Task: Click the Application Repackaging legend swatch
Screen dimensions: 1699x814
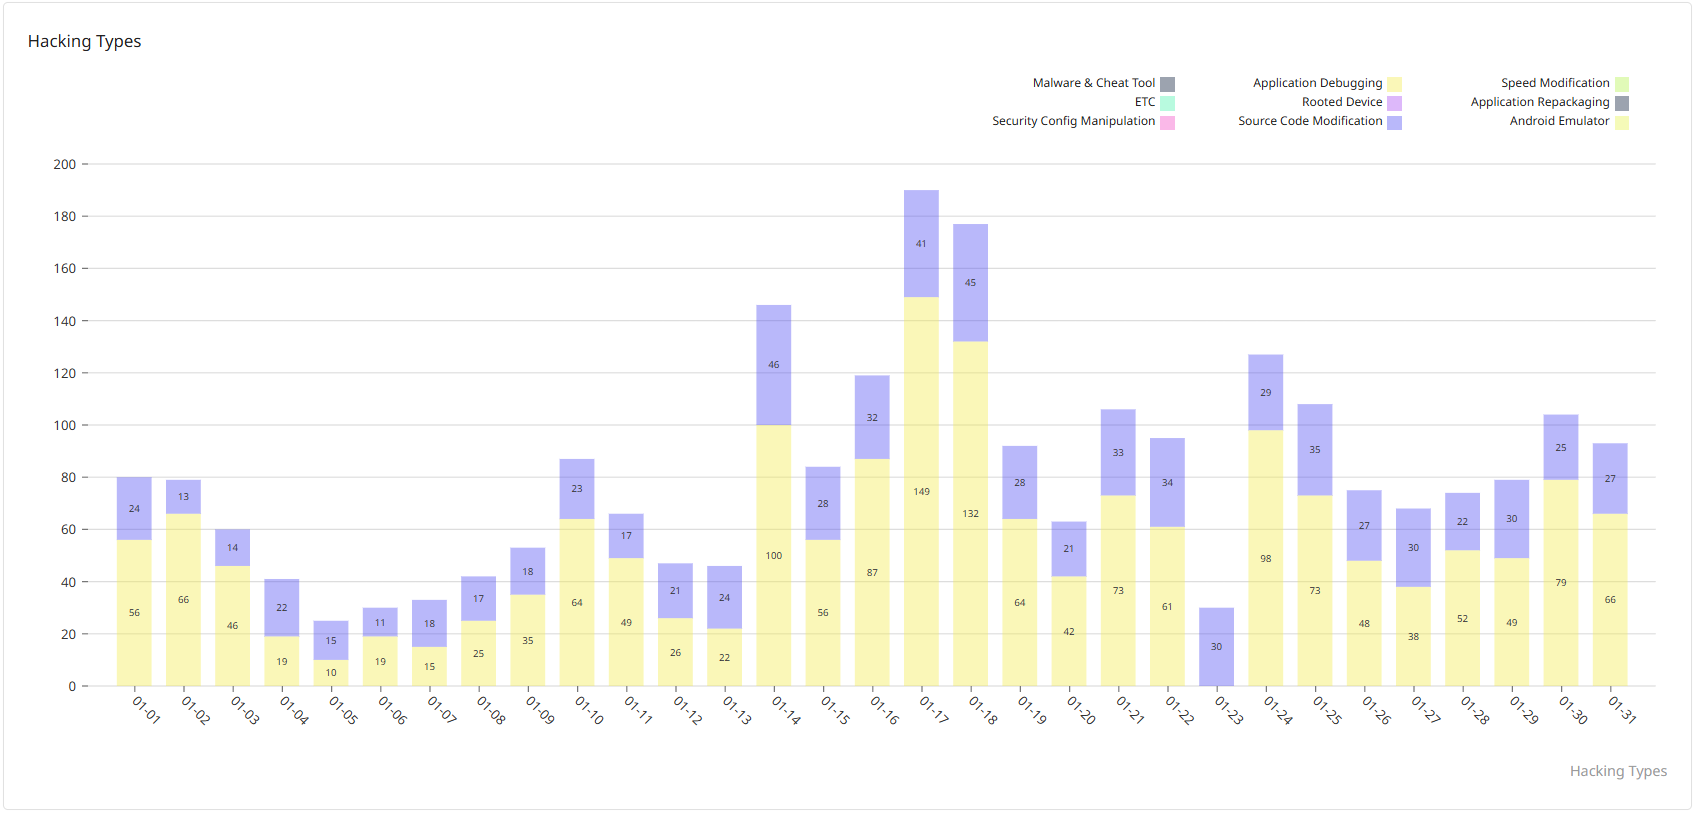Action: coord(1622,103)
